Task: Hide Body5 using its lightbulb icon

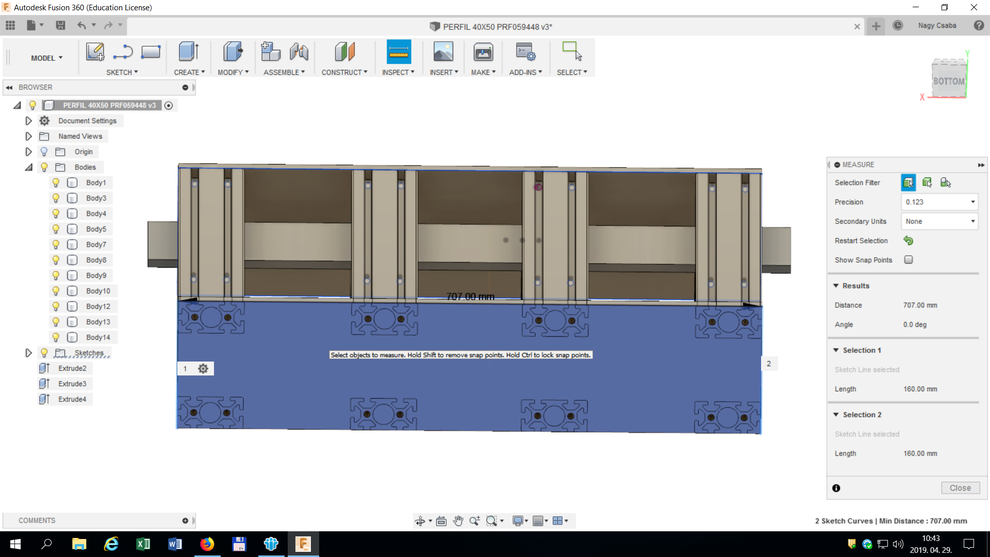Action: pos(56,229)
